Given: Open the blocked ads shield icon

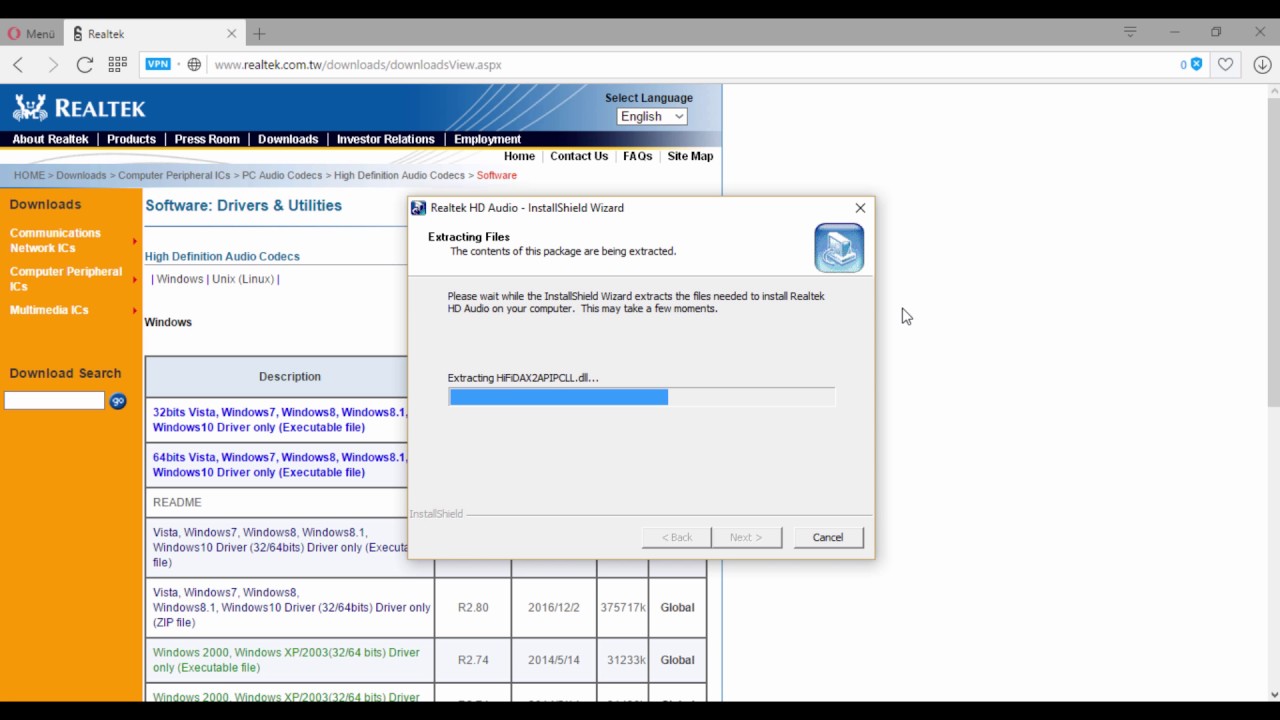Looking at the screenshot, I should 1196,64.
